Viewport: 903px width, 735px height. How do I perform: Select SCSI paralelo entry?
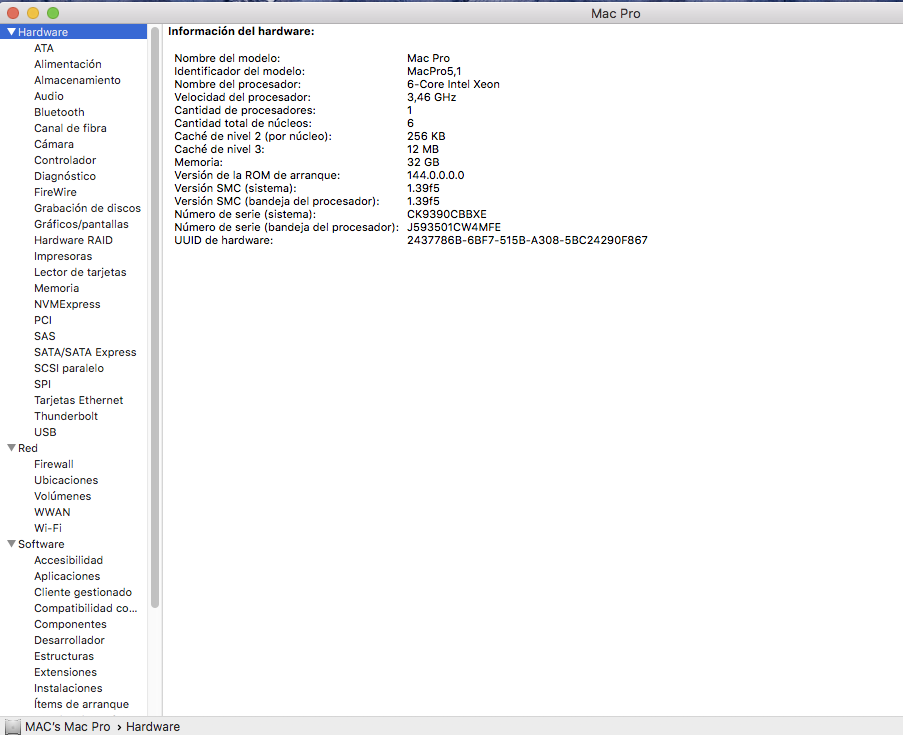click(69, 368)
